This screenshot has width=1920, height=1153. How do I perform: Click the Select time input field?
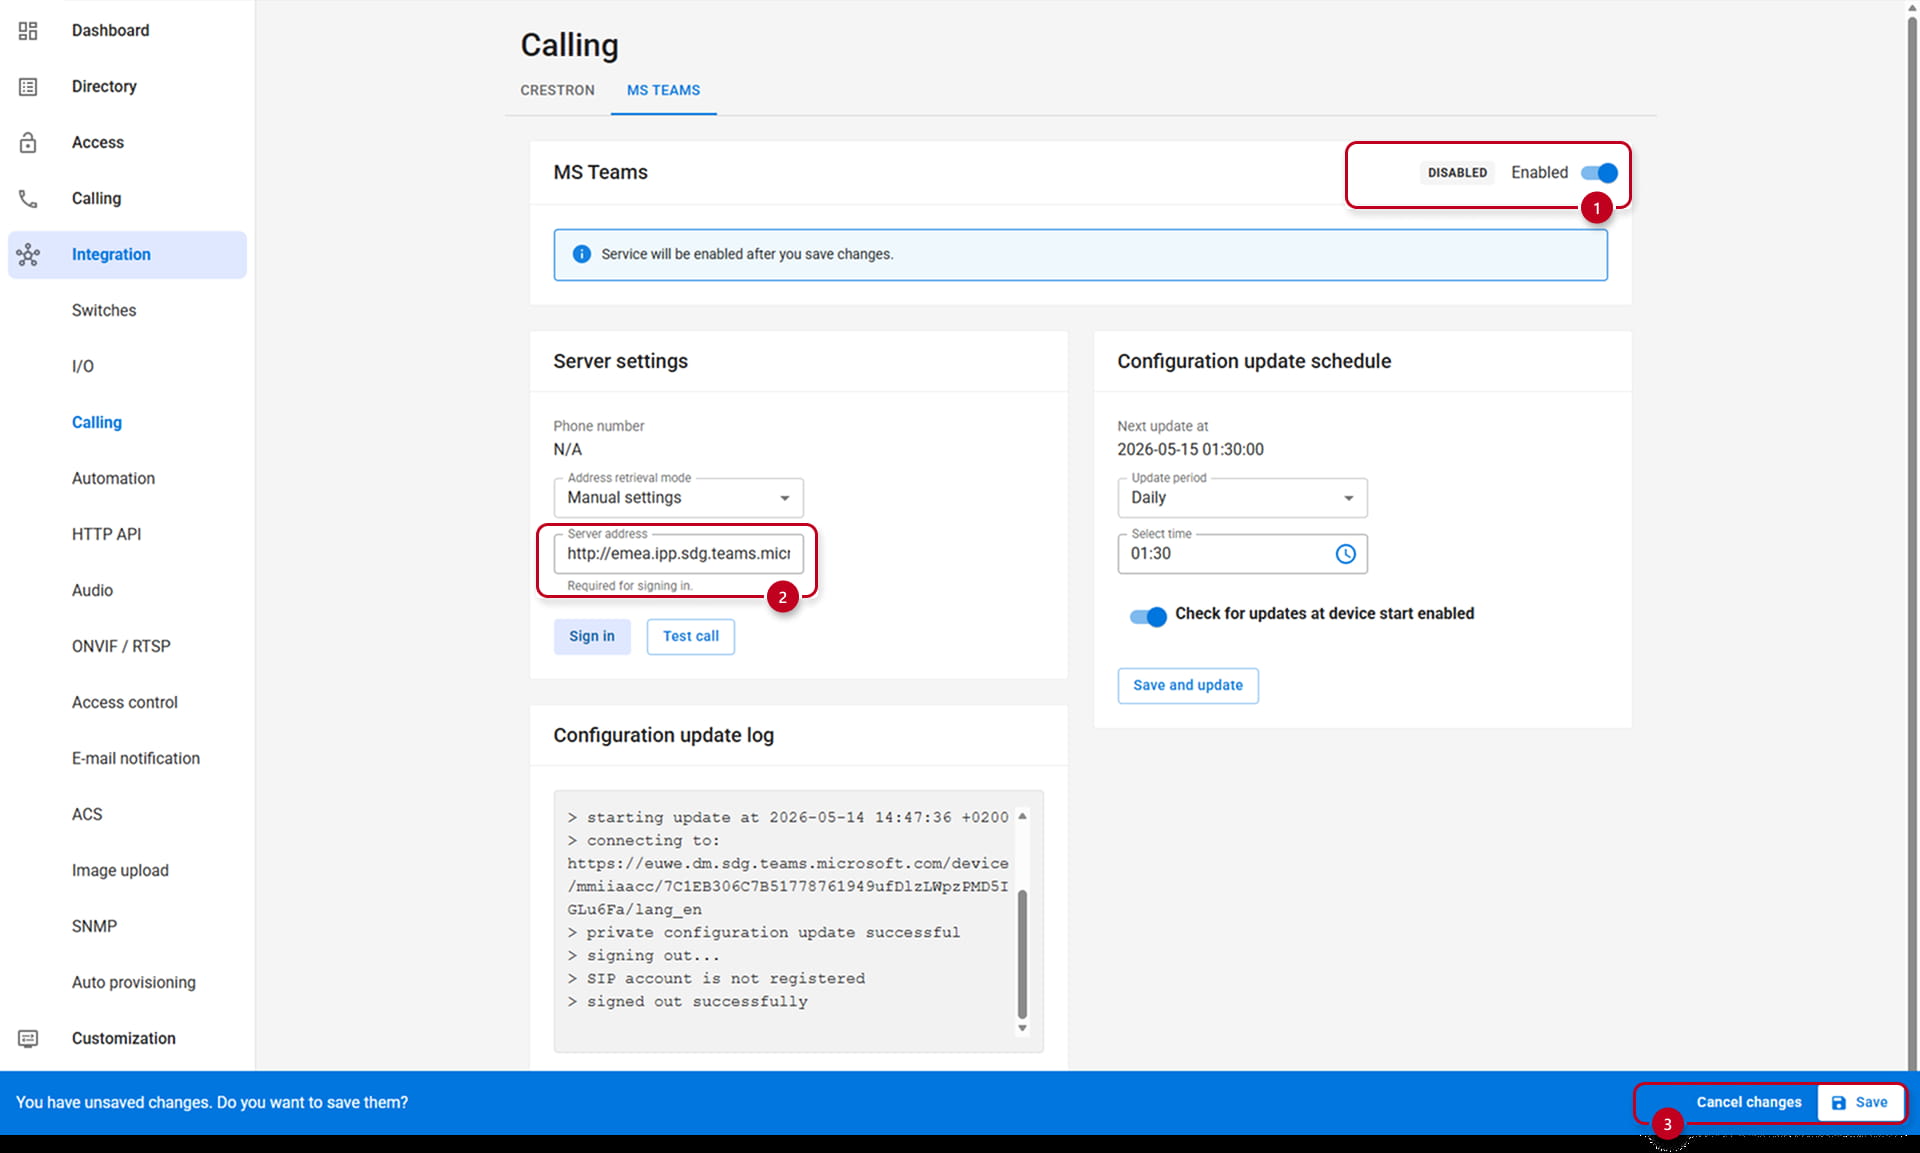(x=1242, y=554)
